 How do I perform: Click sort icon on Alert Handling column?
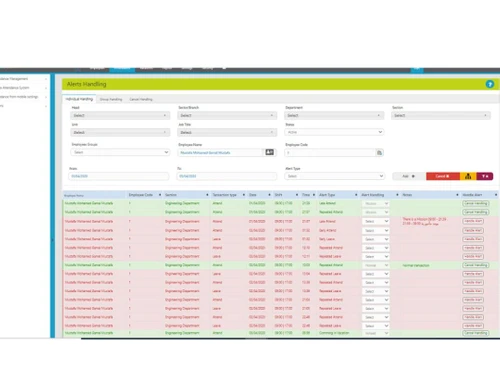click(x=397, y=195)
